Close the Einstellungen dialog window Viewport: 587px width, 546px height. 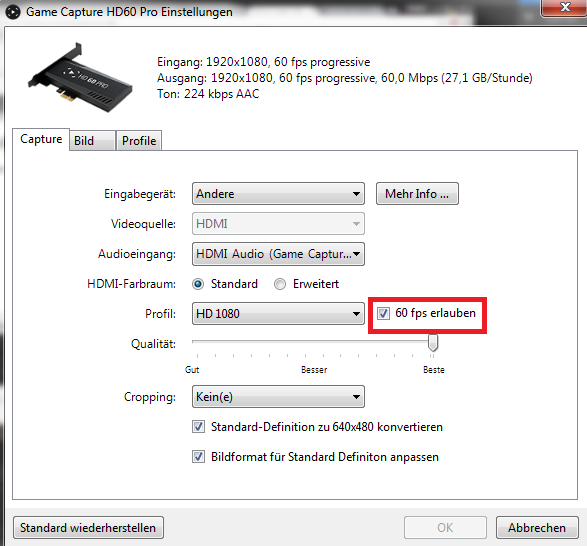(565, 7)
